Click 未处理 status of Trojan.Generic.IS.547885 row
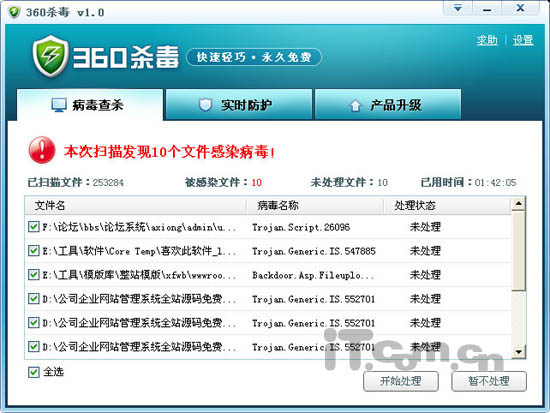The width and height of the screenshot is (550, 413). tap(425, 251)
